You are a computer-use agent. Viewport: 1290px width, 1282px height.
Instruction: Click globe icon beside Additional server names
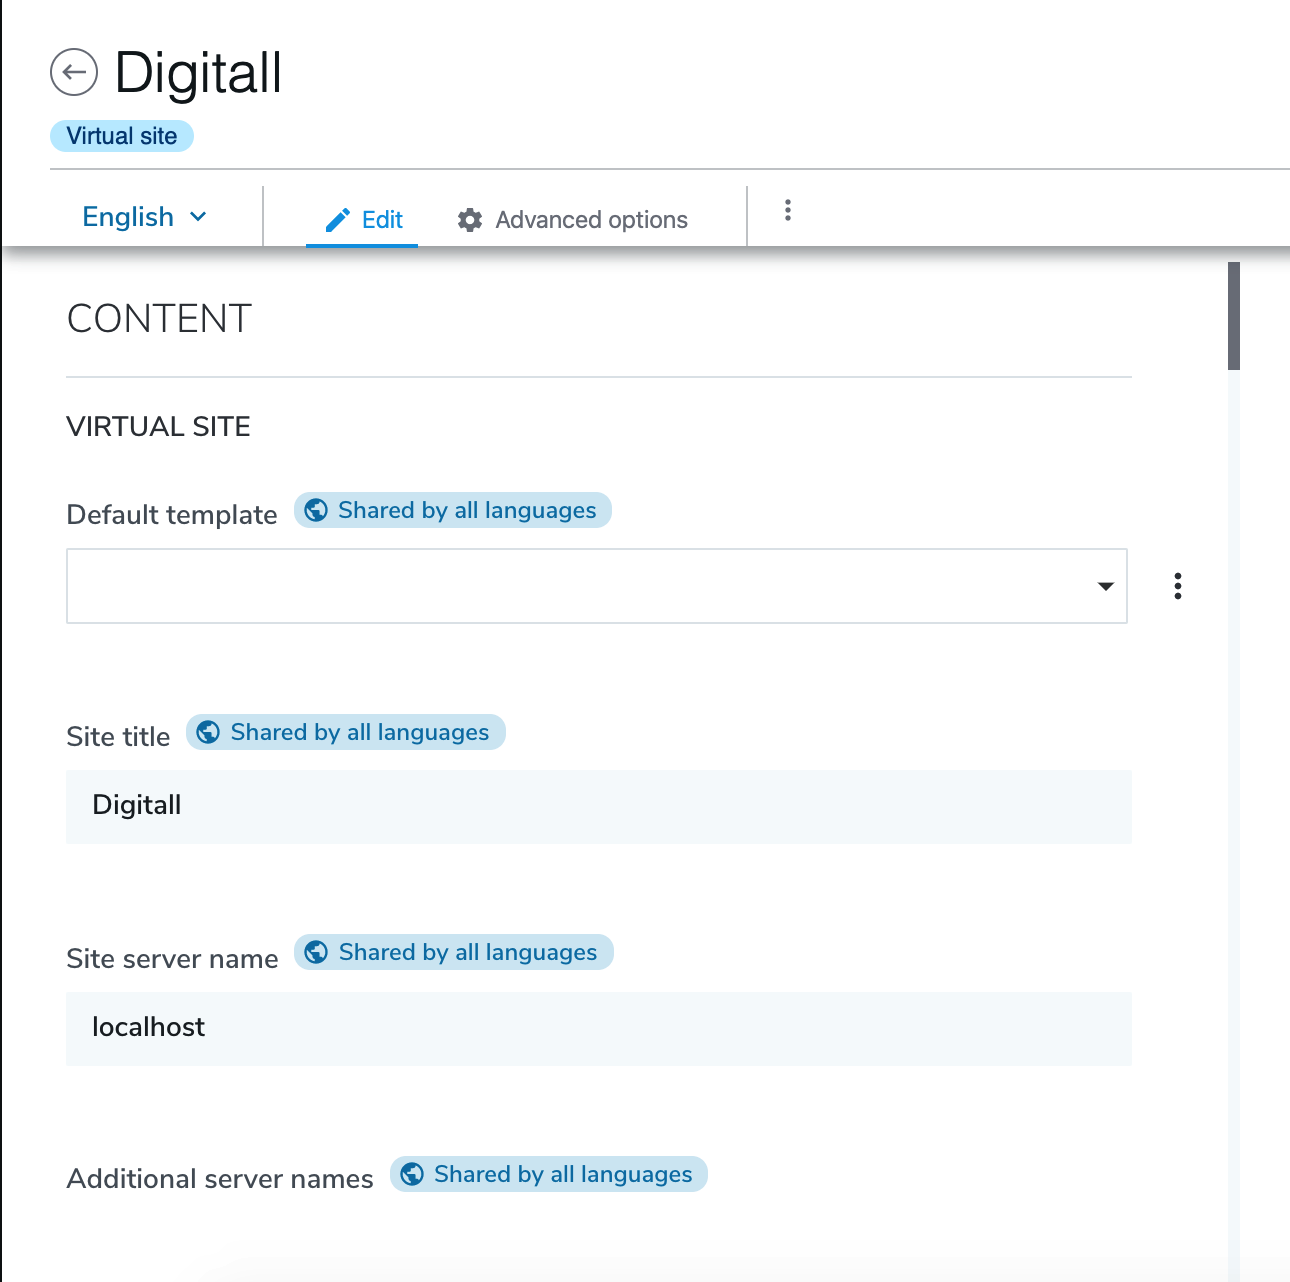click(412, 1174)
